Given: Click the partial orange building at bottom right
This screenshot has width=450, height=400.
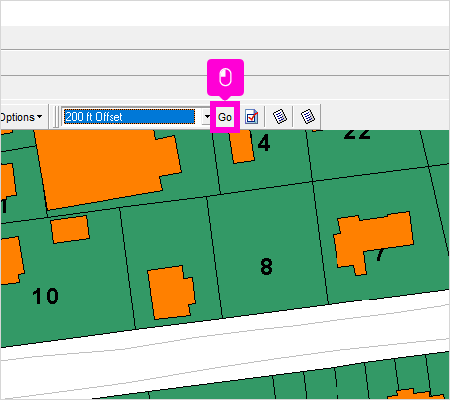Looking at the screenshot, I should coord(416,394).
